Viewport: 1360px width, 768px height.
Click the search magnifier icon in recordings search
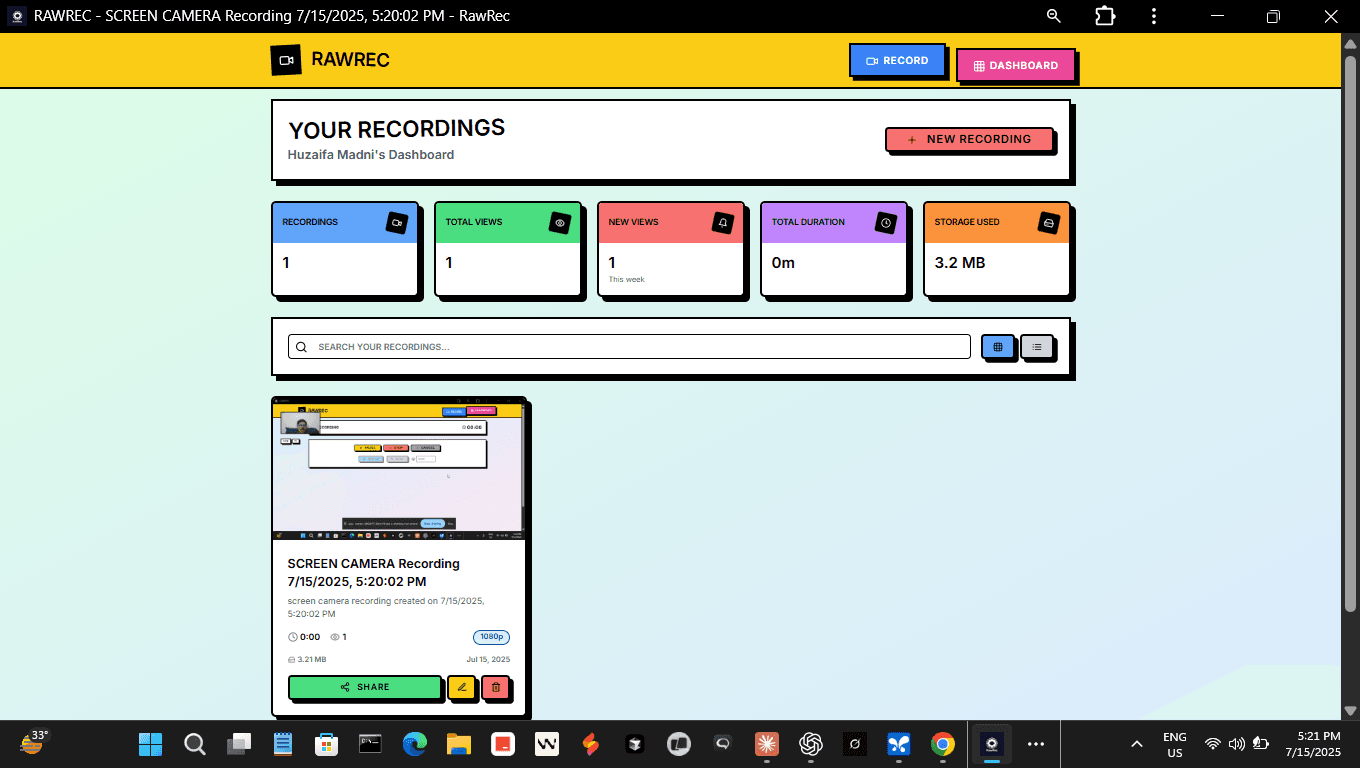point(301,347)
